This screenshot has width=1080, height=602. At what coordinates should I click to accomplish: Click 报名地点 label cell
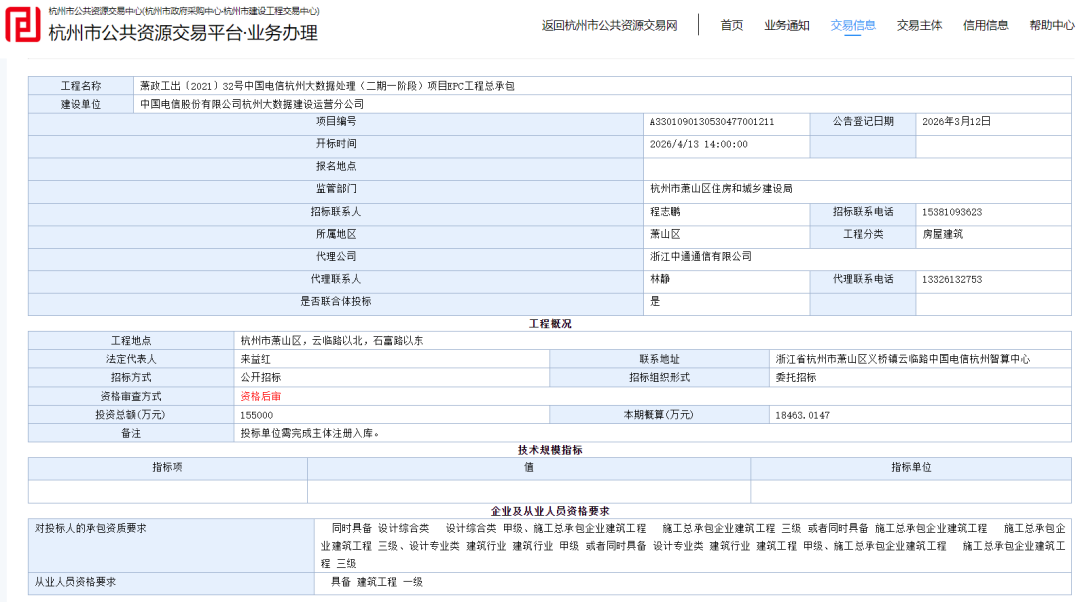[x=335, y=169]
